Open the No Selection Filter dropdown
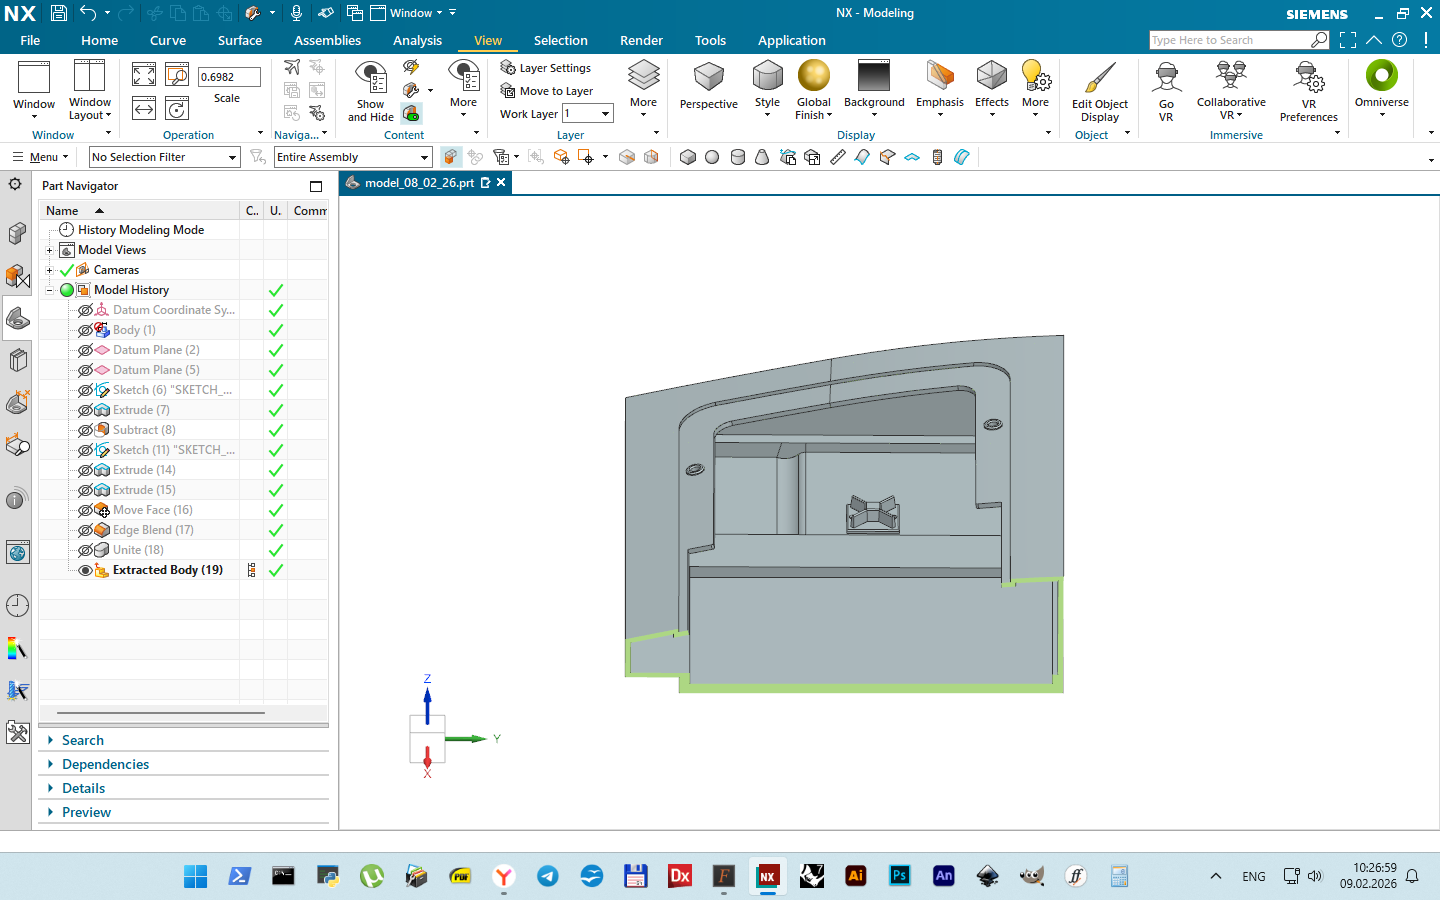Viewport: 1440px width, 900px height. click(x=164, y=157)
